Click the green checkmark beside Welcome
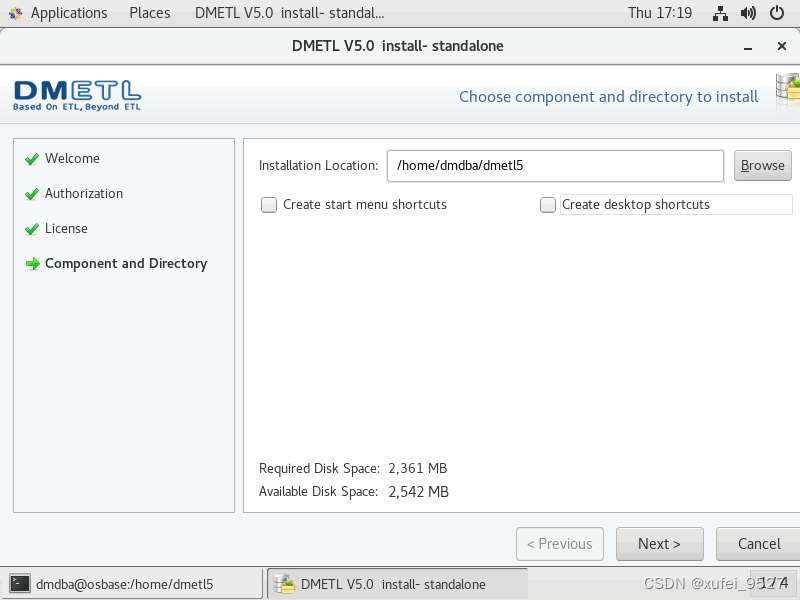This screenshot has height=600, width=800. [x=32, y=158]
